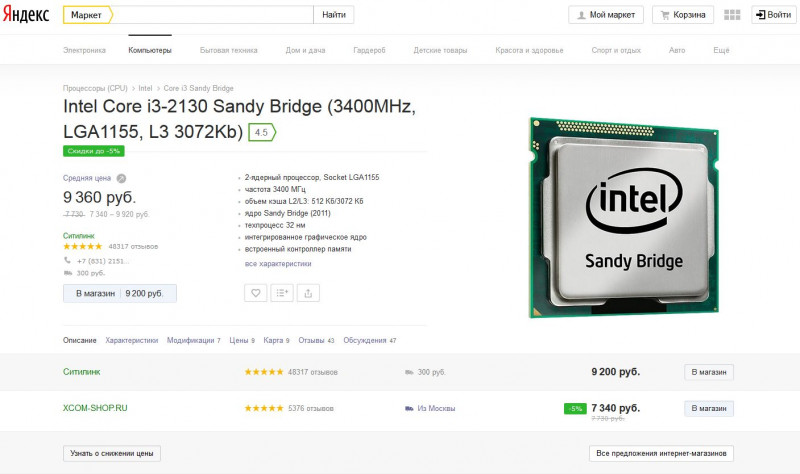The image size is (800, 474).
Task: Open Мой маркет page
Action: [607, 15]
